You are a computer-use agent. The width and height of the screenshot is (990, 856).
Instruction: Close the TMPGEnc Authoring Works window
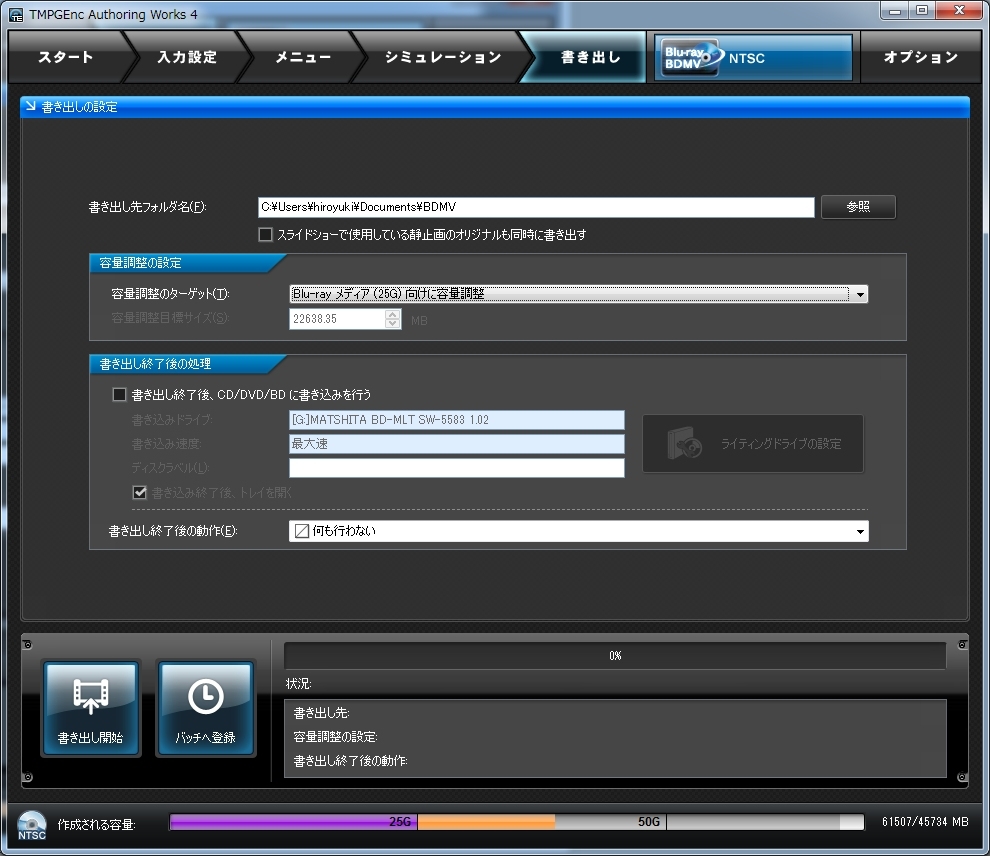[959, 11]
